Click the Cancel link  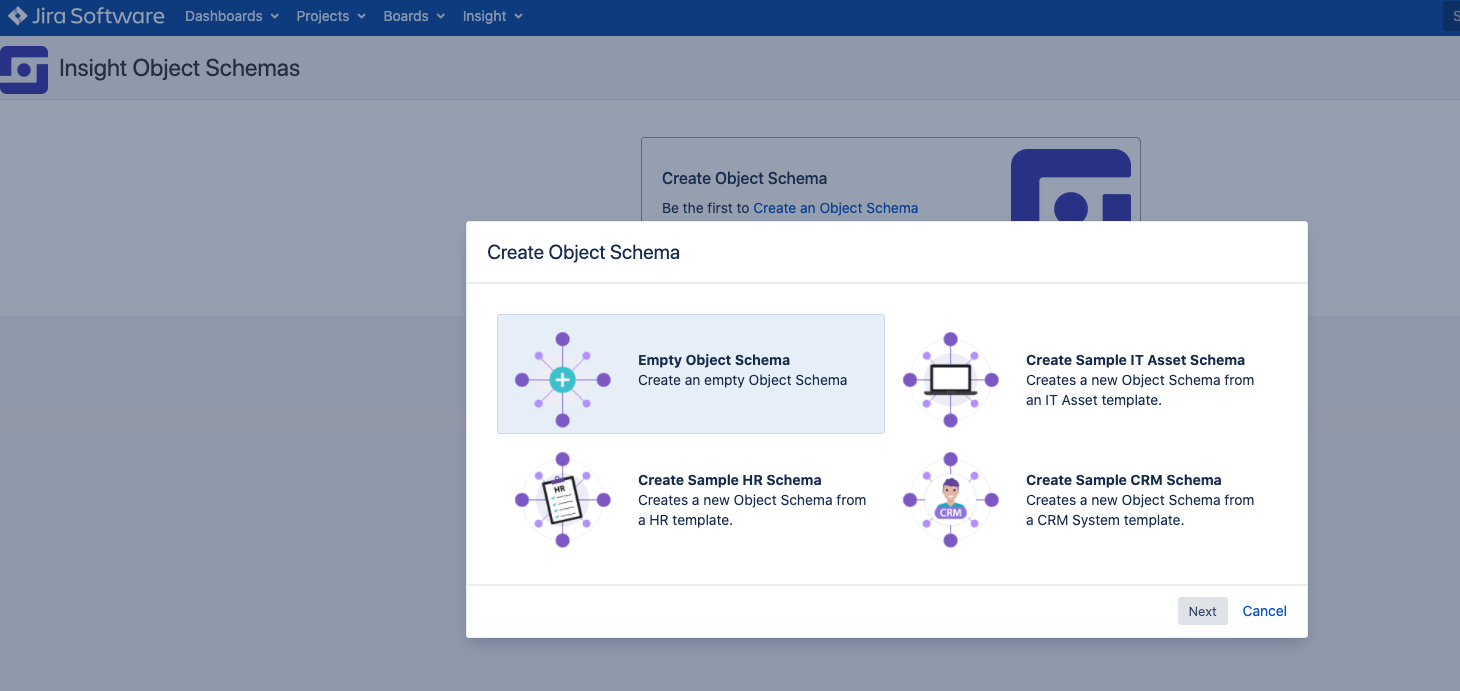(1264, 610)
